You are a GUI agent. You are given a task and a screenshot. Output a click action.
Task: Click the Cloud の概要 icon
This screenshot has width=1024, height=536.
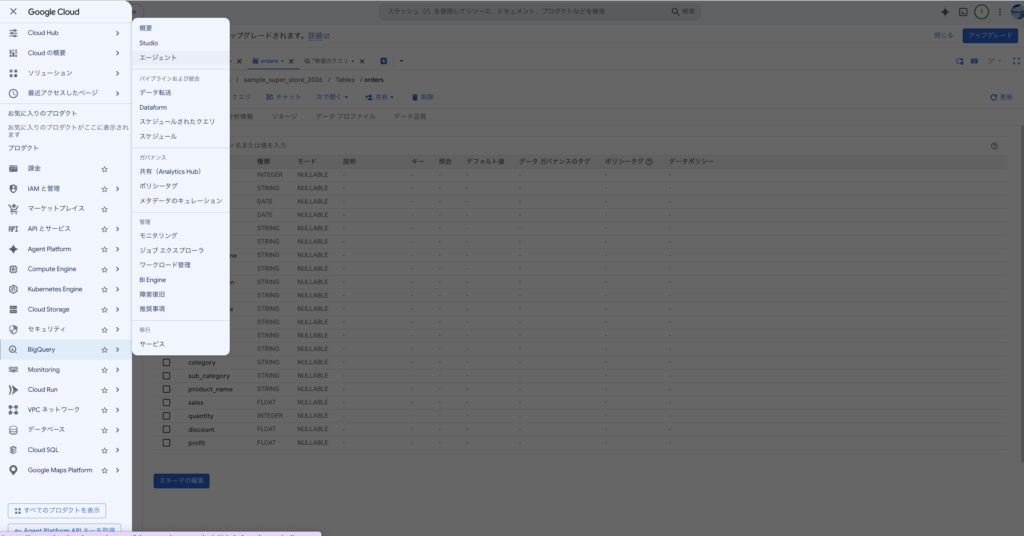coord(13,53)
